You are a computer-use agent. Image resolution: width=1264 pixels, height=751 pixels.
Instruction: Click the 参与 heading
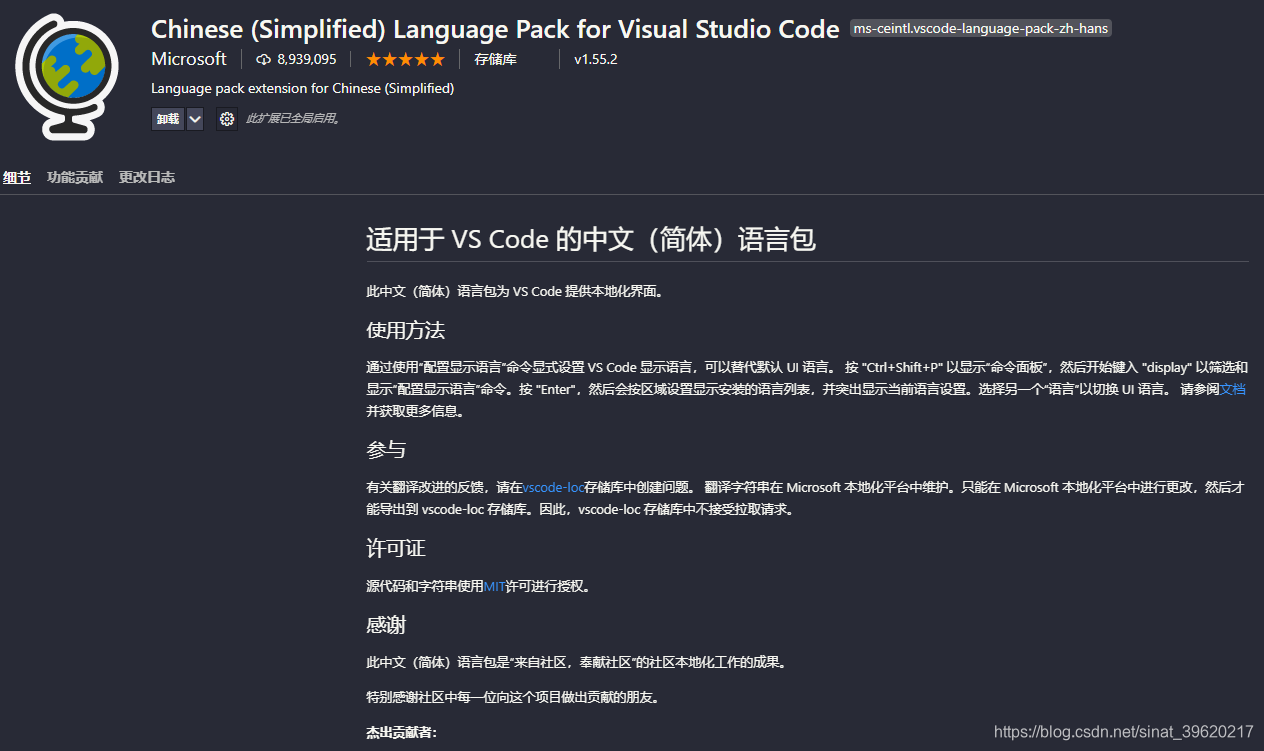(x=386, y=450)
